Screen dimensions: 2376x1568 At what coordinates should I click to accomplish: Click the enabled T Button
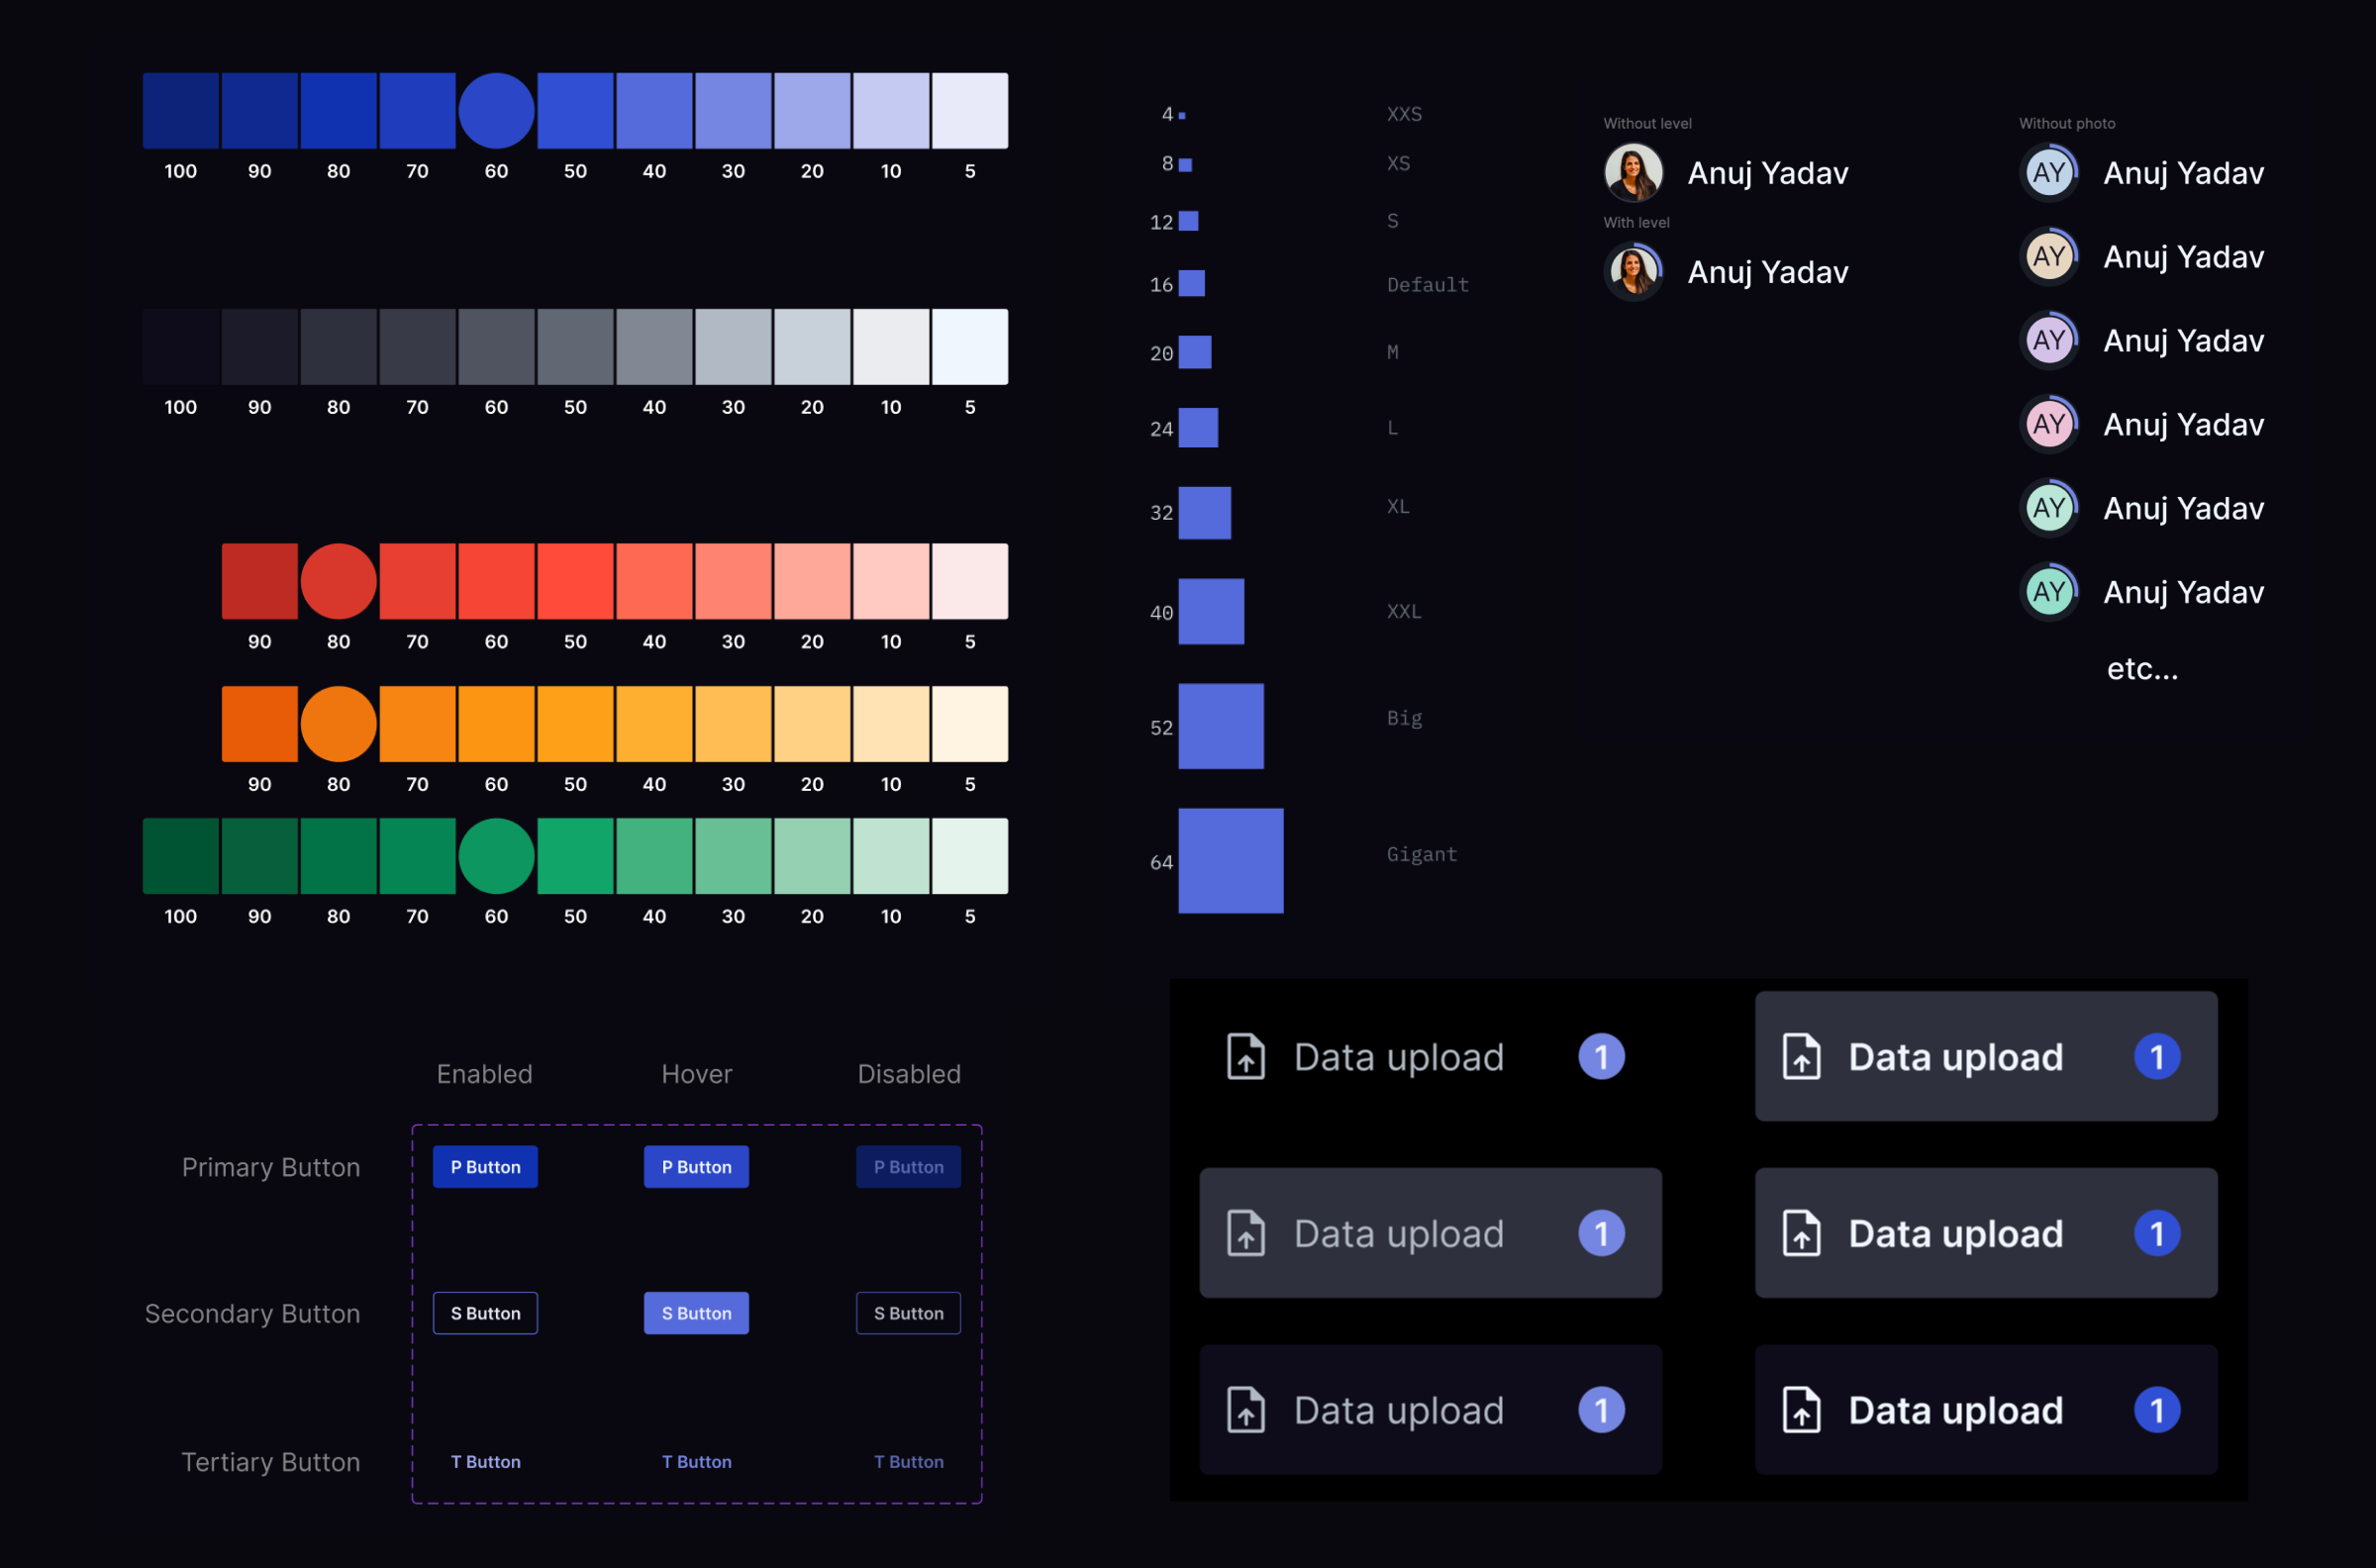click(x=485, y=1462)
